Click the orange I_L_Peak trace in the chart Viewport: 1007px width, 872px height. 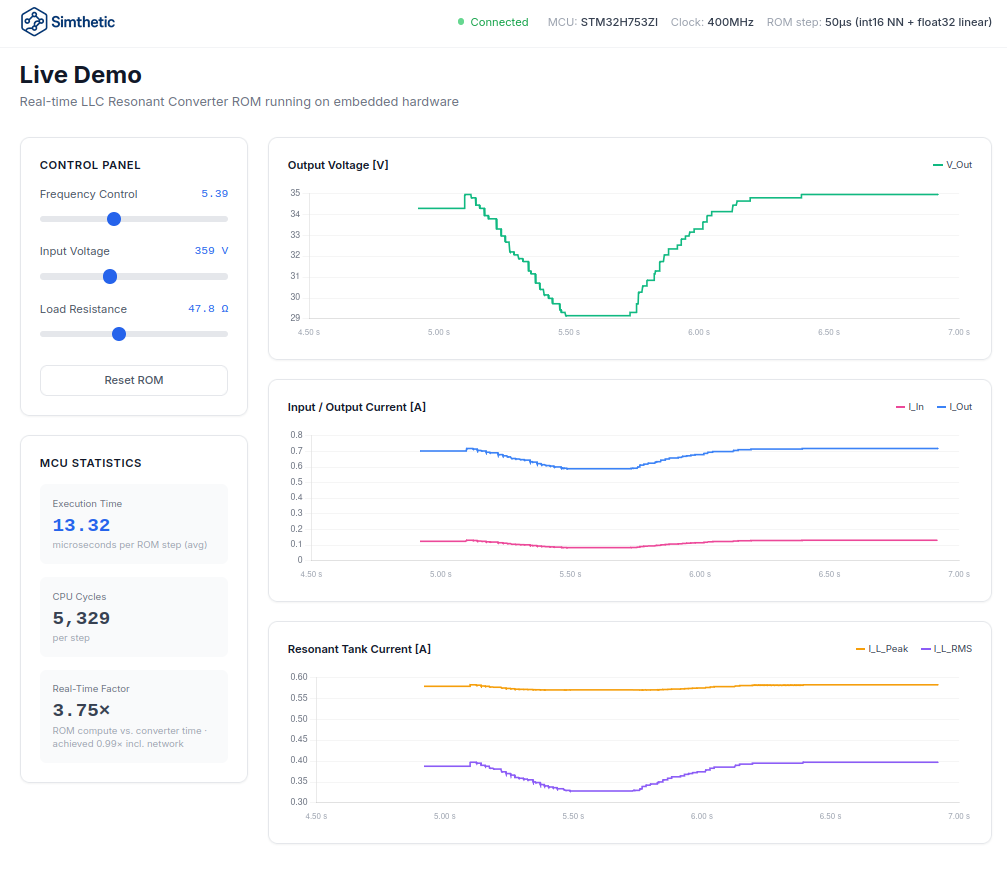click(x=681, y=688)
